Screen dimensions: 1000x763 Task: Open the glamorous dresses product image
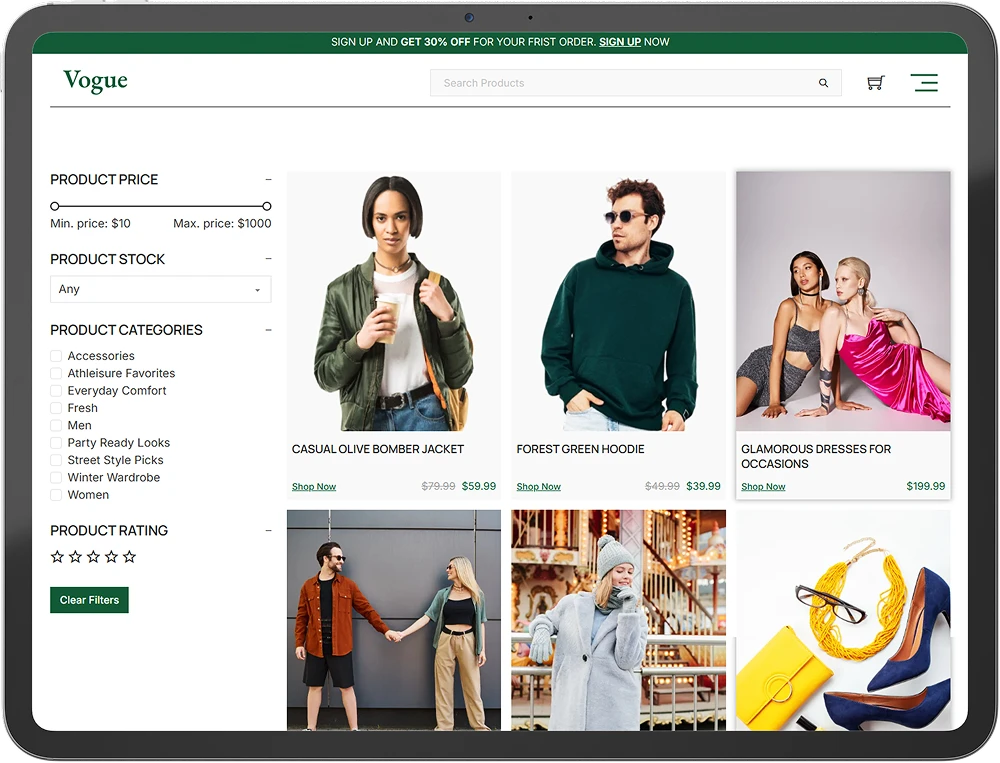tap(843, 302)
